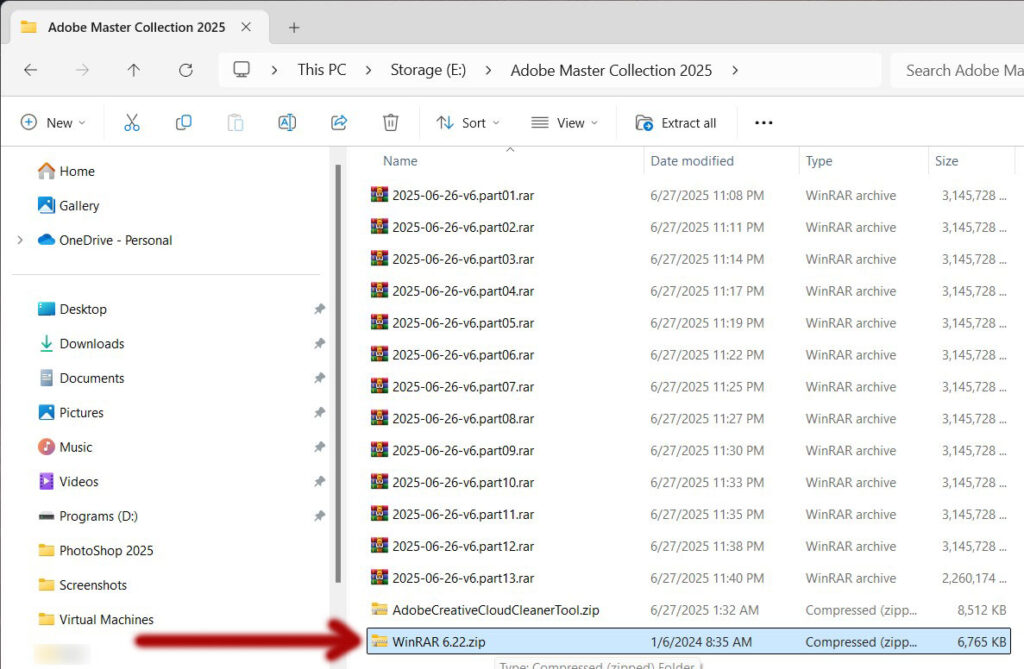Go up one folder level
The height and width of the screenshot is (669, 1024).
134,70
